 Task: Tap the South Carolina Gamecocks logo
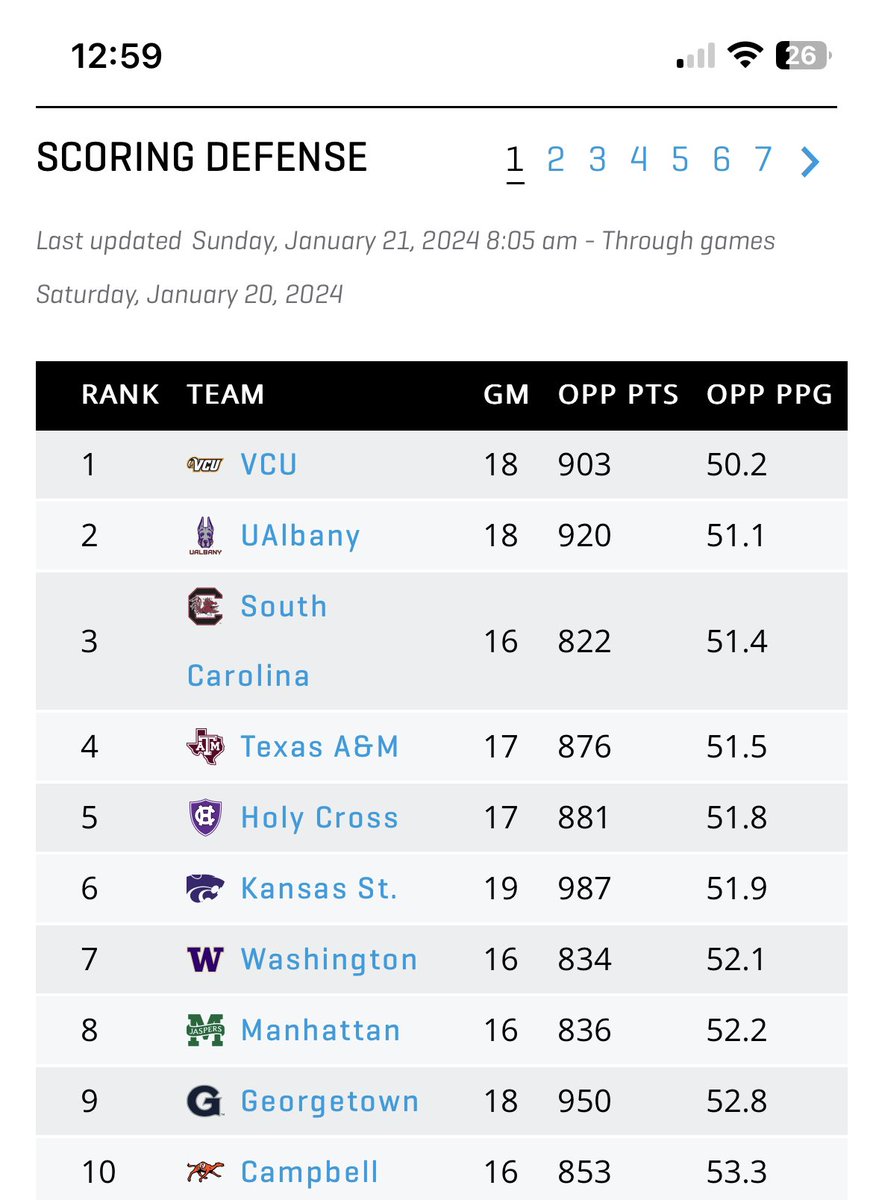pos(204,607)
